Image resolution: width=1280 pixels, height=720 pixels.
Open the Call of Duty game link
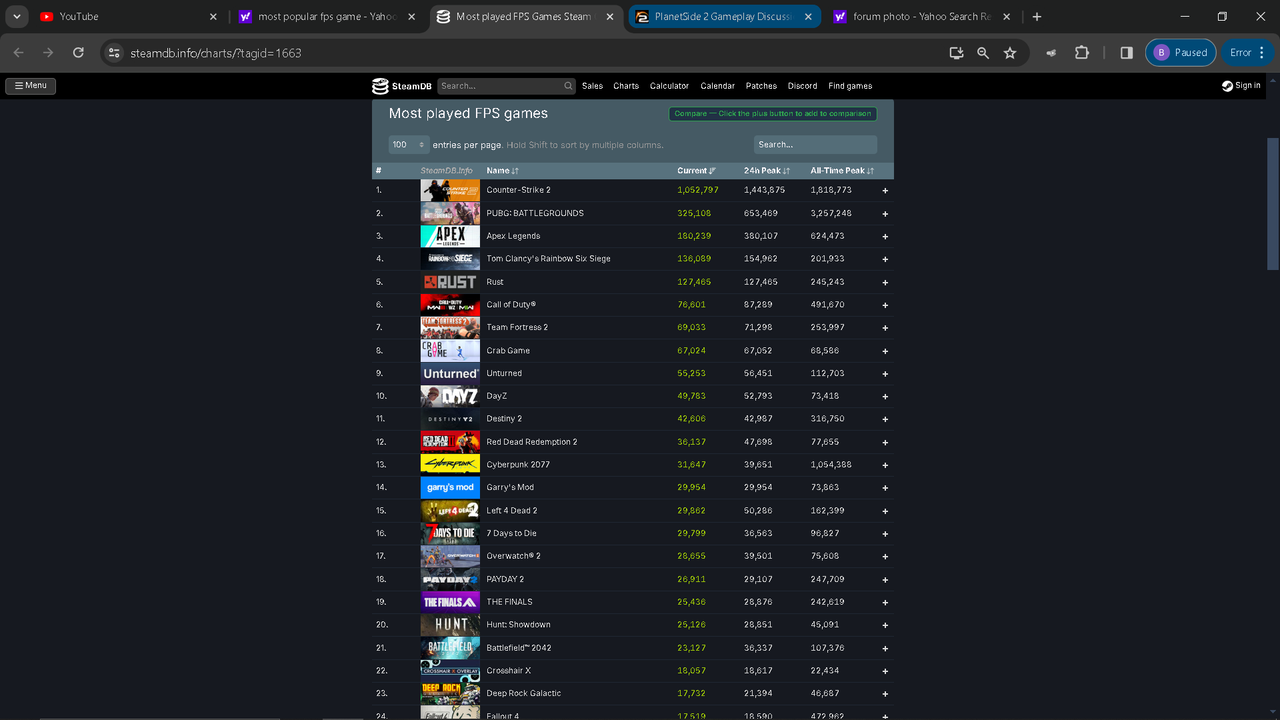(x=511, y=305)
